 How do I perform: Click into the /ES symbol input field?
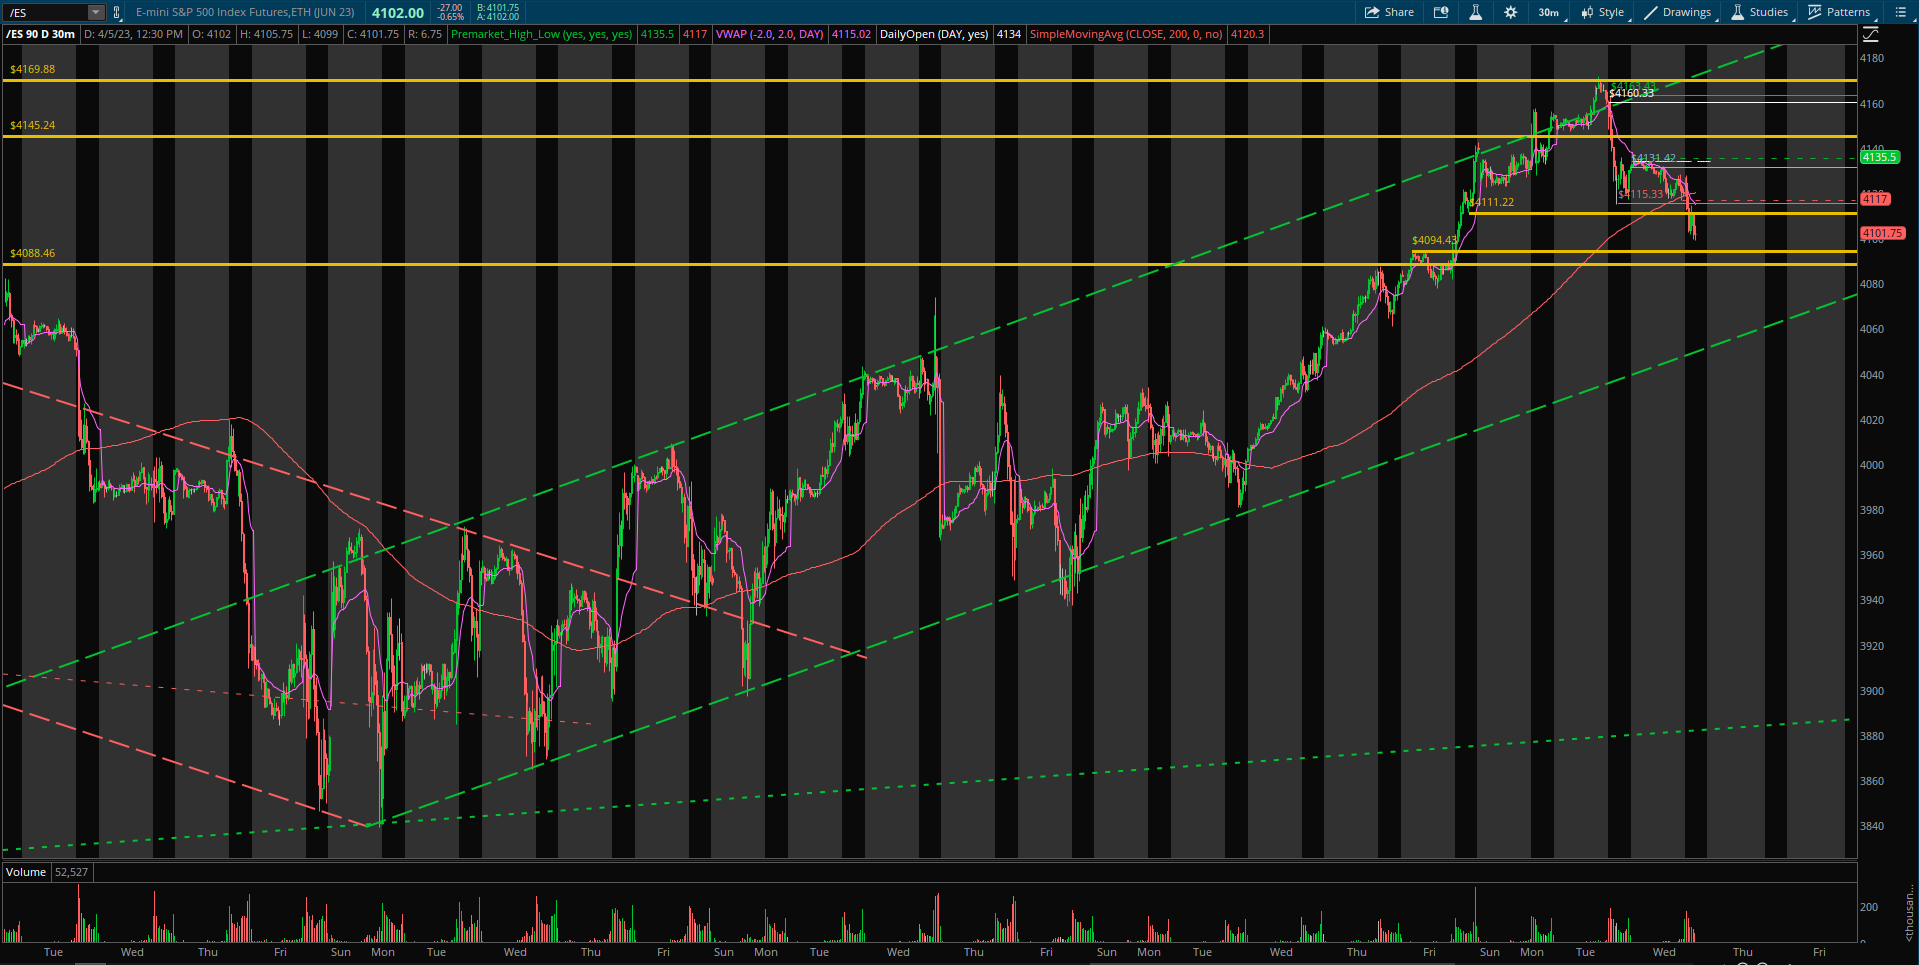pyautogui.click(x=45, y=13)
